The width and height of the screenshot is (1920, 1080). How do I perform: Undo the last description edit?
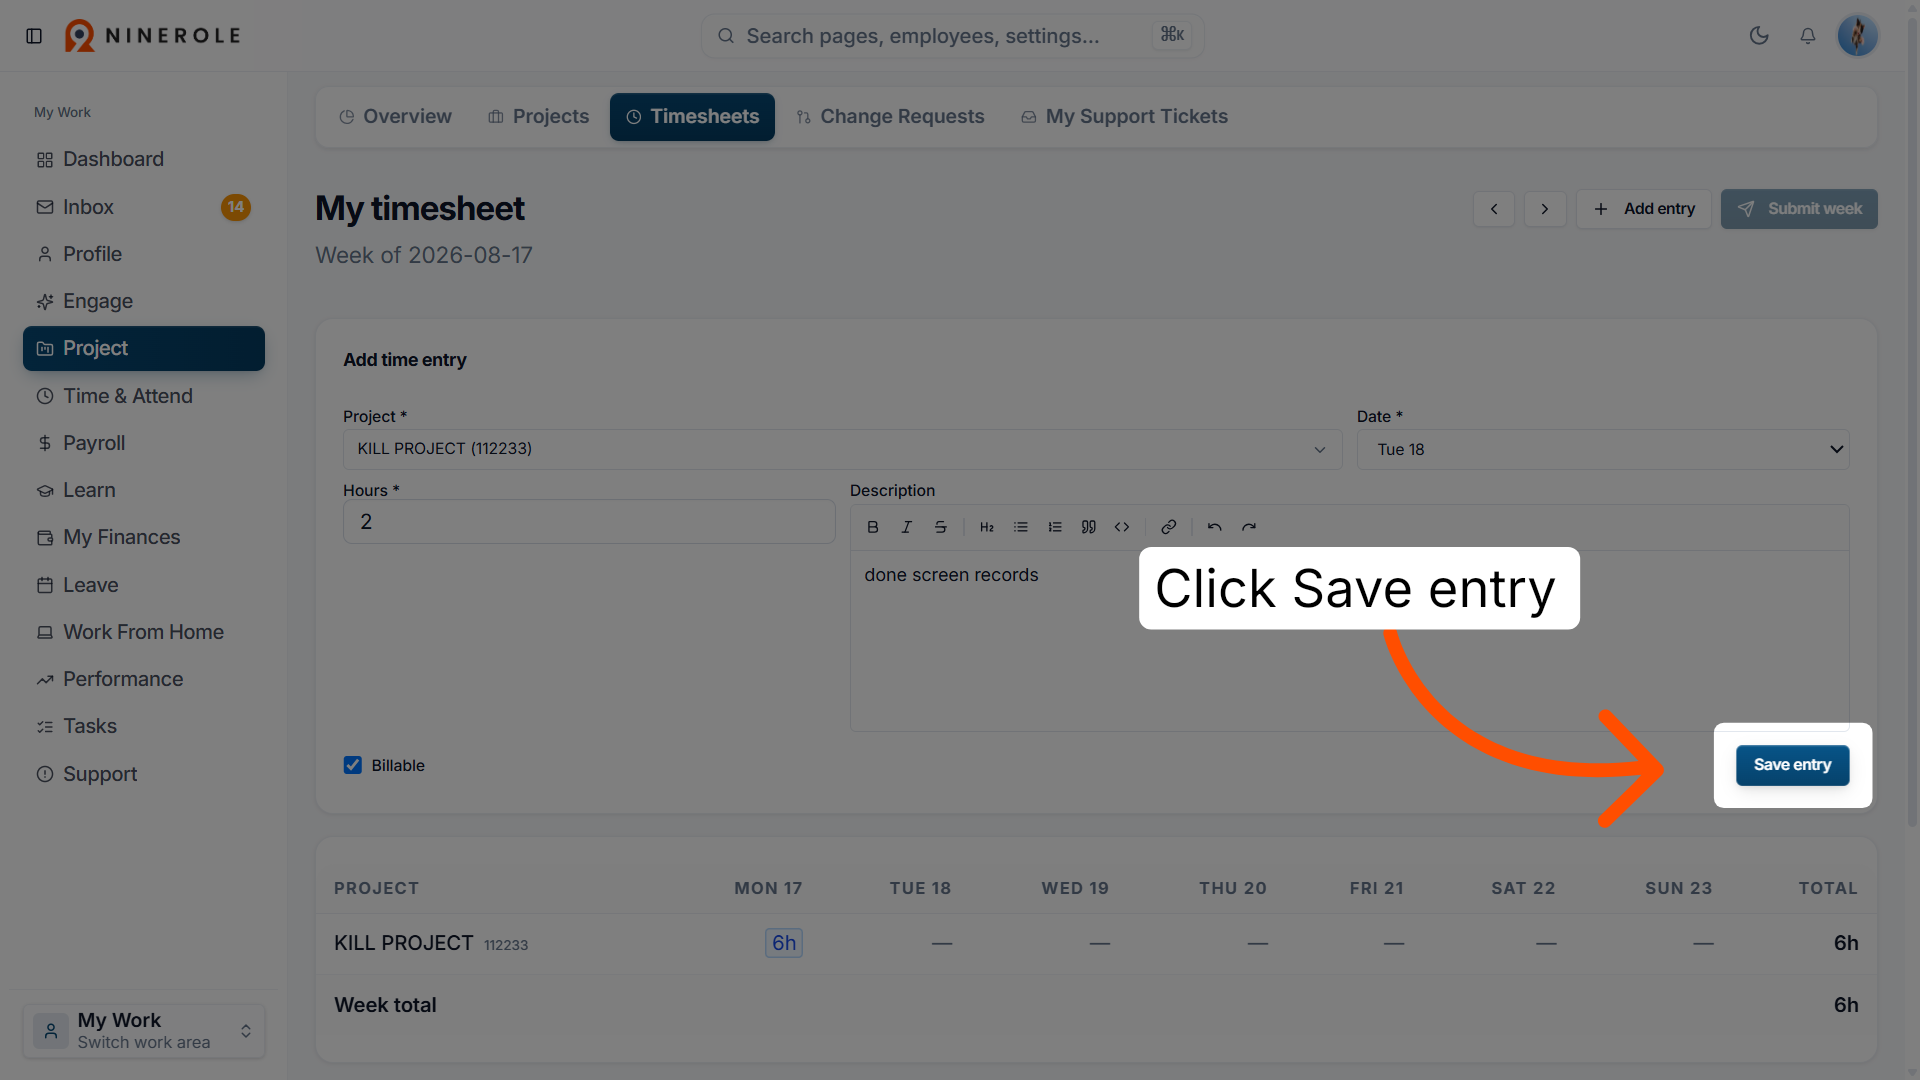pyautogui.click(x=1215, y=527)
